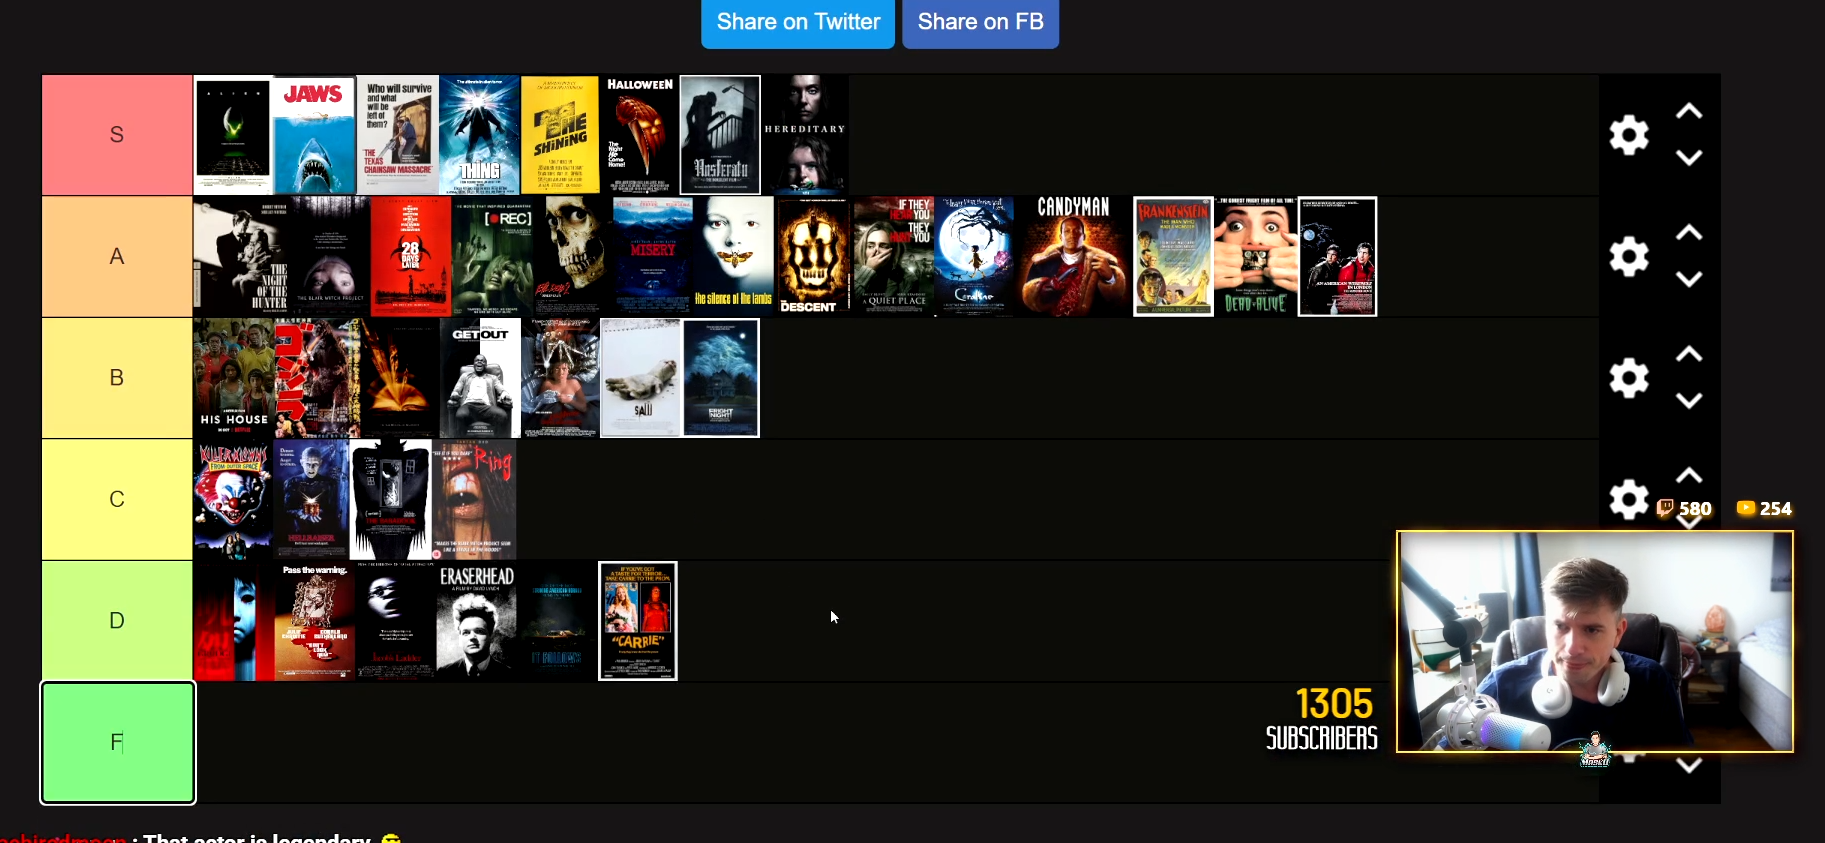This screenshot has height=843, width=1825.
Task: Select the A tier label
Action: coord(117,257)
